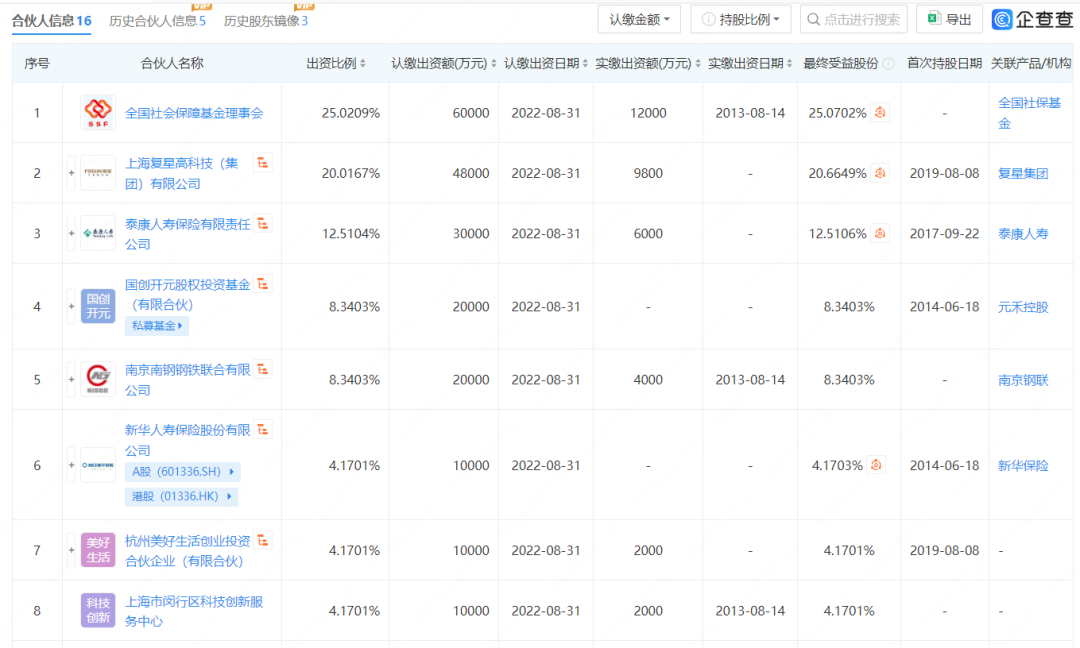Viewport: 1080px width, 648px height.
Task: Click equity structure icon beside 杭州美好生活
Action: tap(262, 541)
